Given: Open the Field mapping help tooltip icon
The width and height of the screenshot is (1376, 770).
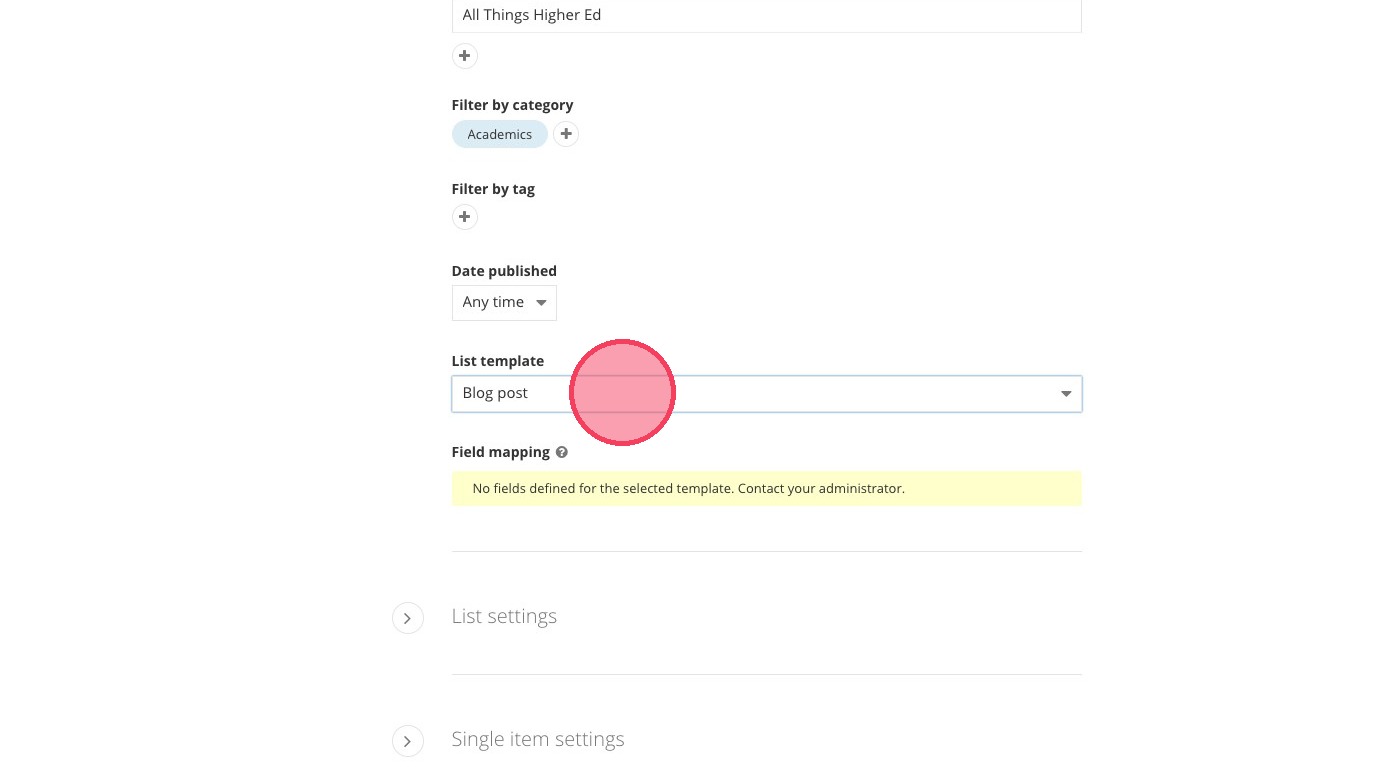Looking at the screenshot, I should tap(562, 452).
